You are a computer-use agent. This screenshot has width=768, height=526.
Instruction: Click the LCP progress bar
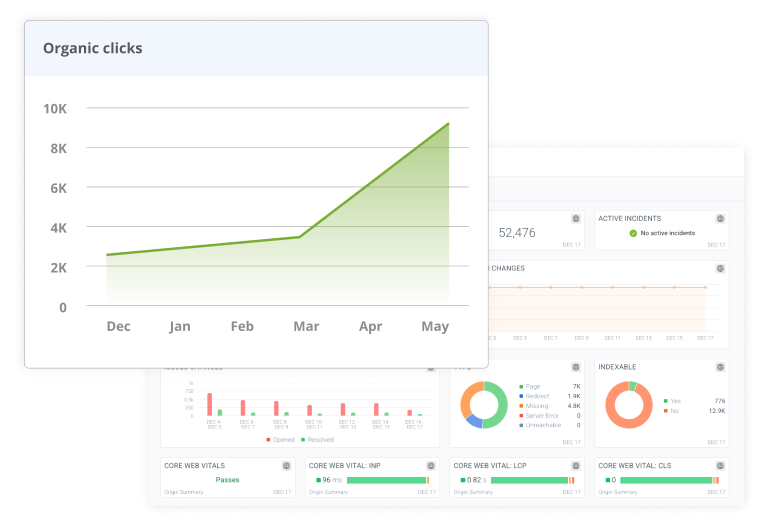(530, 480)
